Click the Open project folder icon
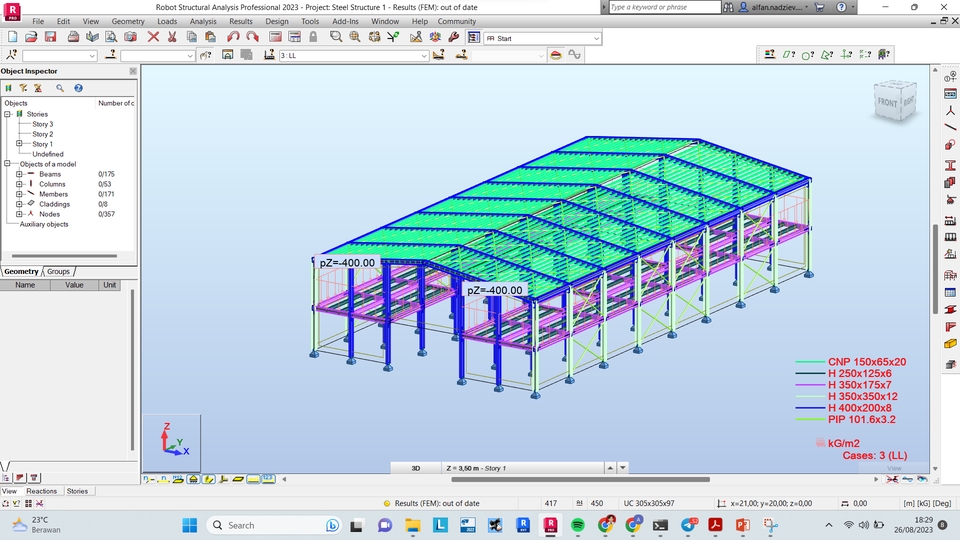This screenshot has width=960, height=540. (x=31, y=37)
